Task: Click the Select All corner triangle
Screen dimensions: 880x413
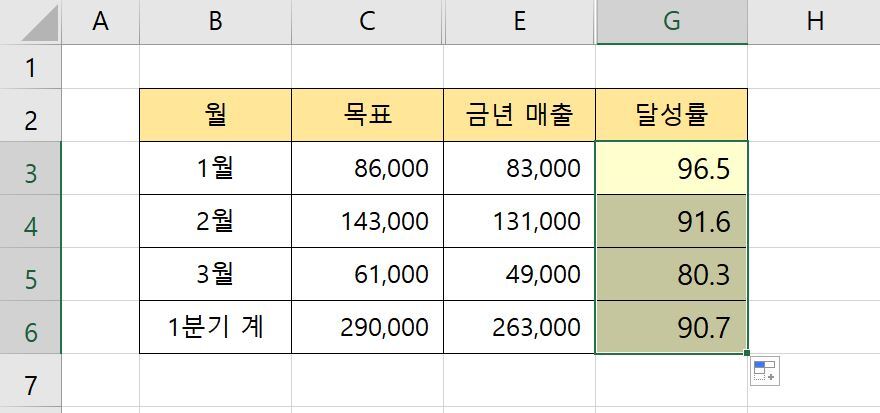Action: [39, 23]
